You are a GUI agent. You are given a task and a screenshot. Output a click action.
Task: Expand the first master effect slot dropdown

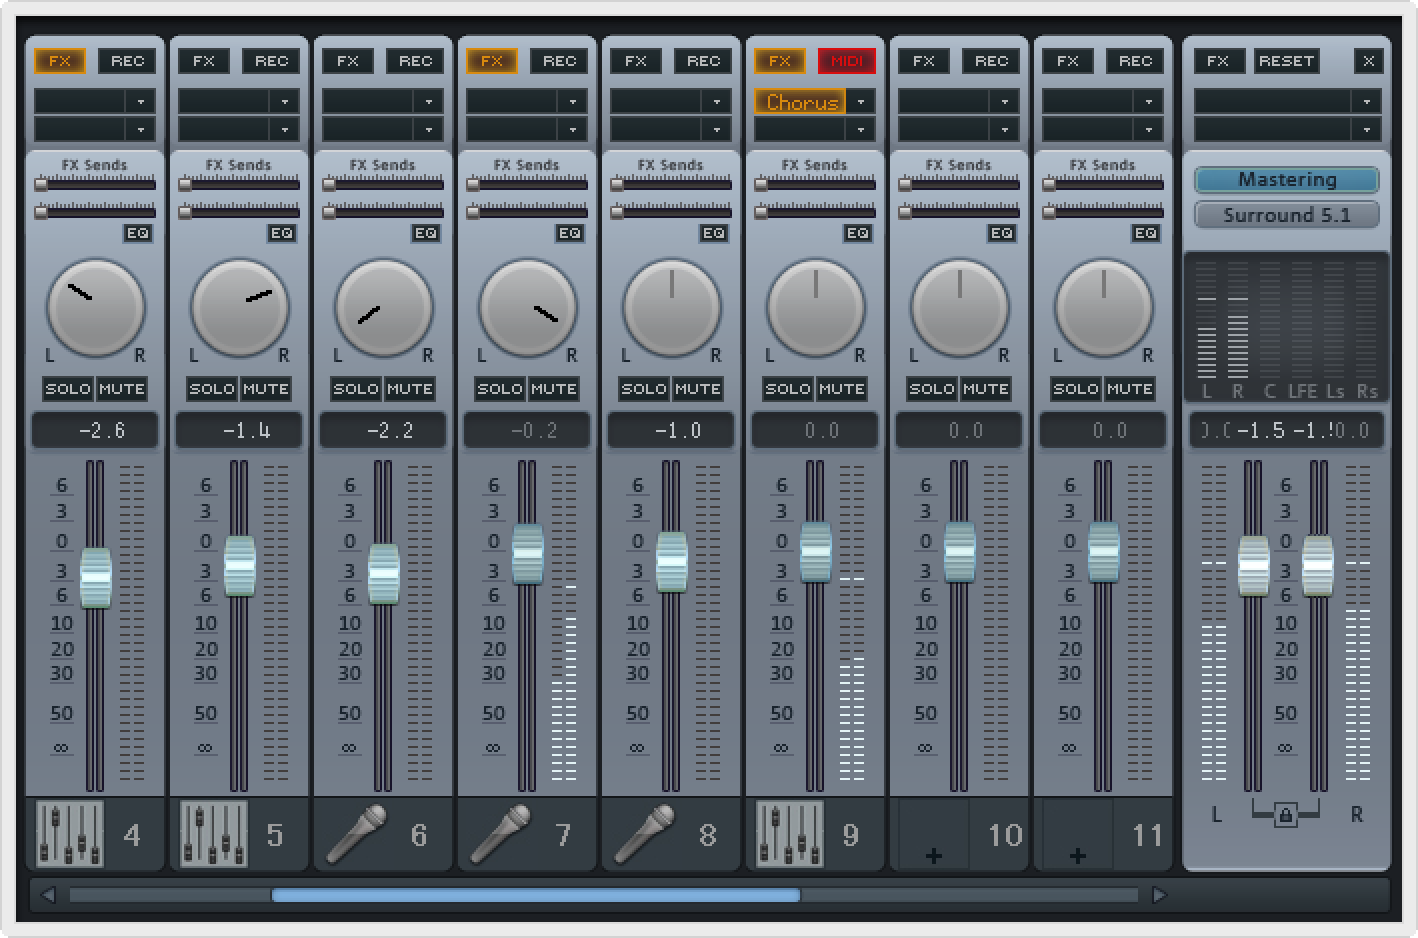pos(1367,102)
